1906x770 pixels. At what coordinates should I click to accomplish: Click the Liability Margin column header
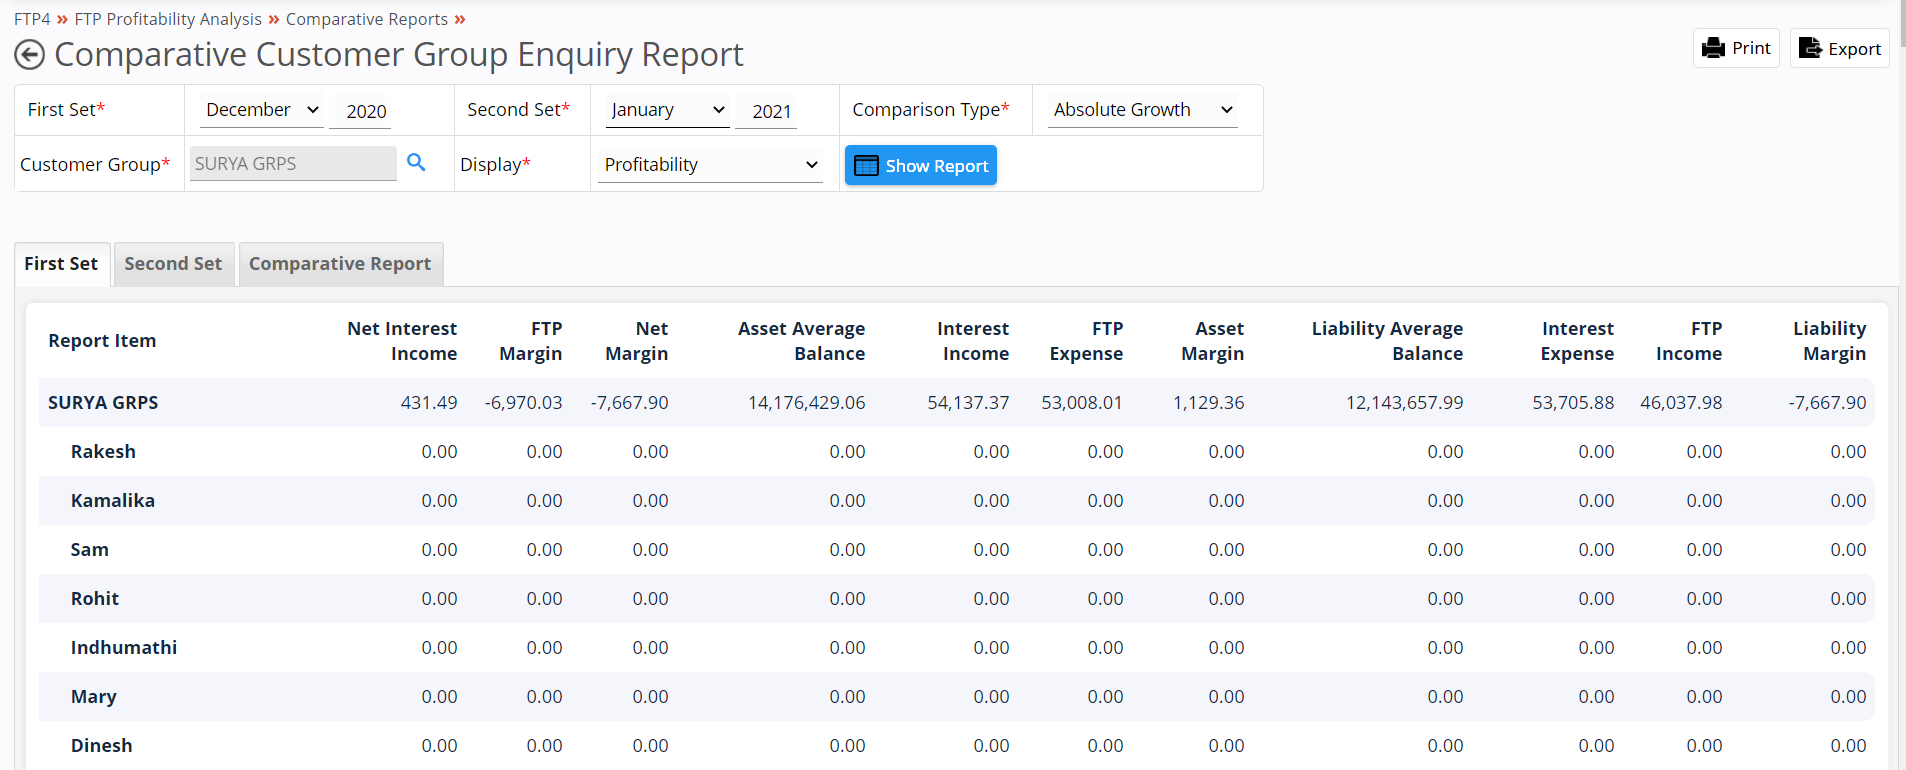pos(1829,341)
